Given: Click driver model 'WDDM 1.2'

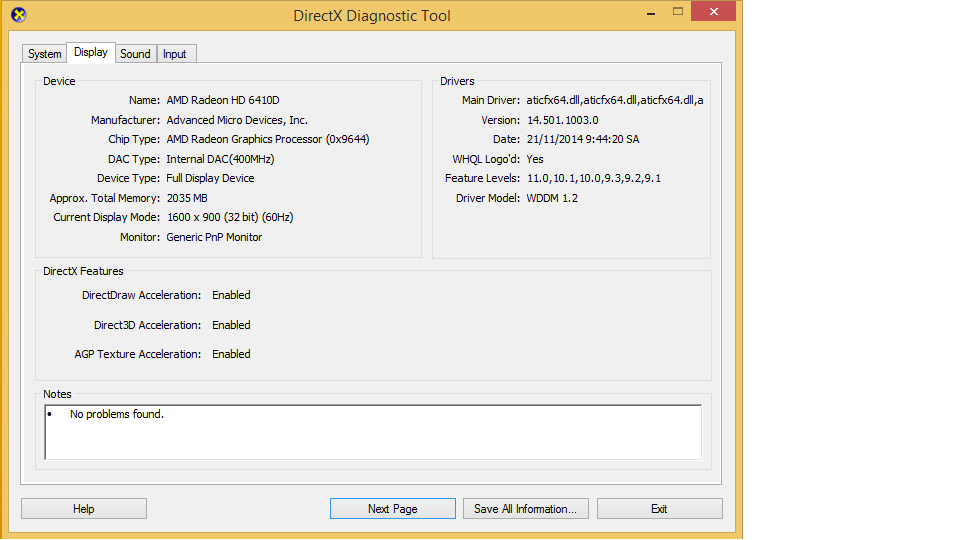Looking at the screenshot, I should [552, 198].
